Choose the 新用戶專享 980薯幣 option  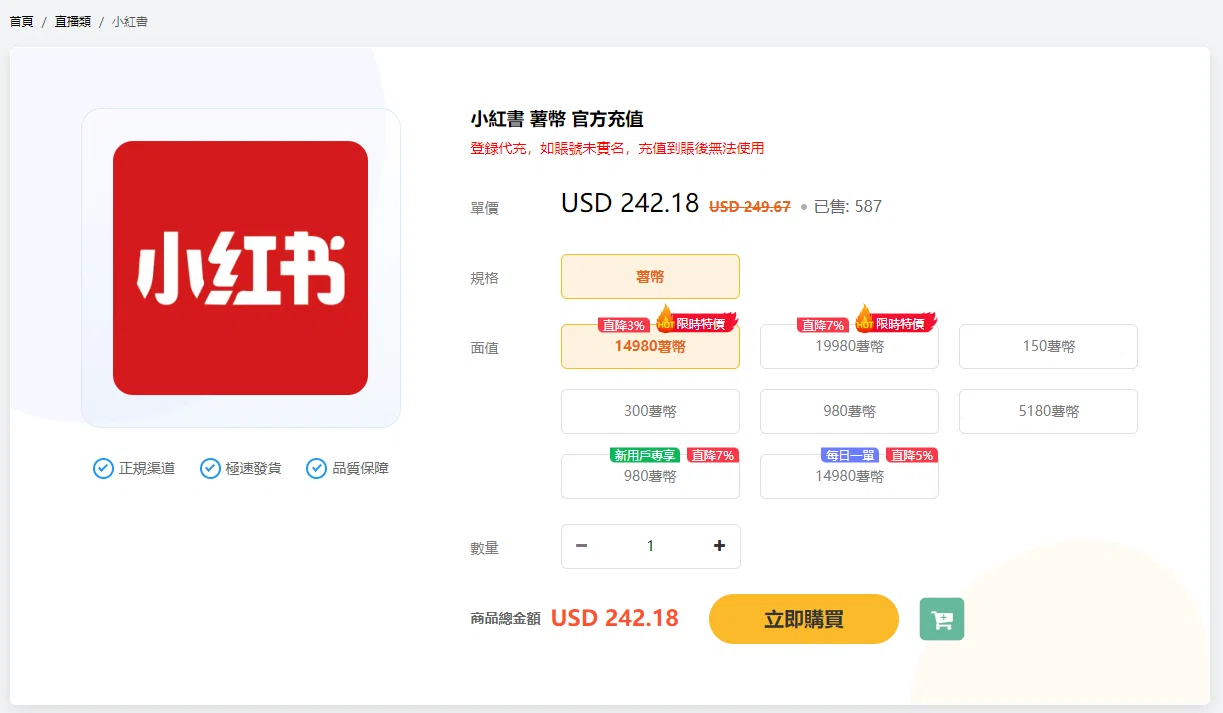(650, 477)
